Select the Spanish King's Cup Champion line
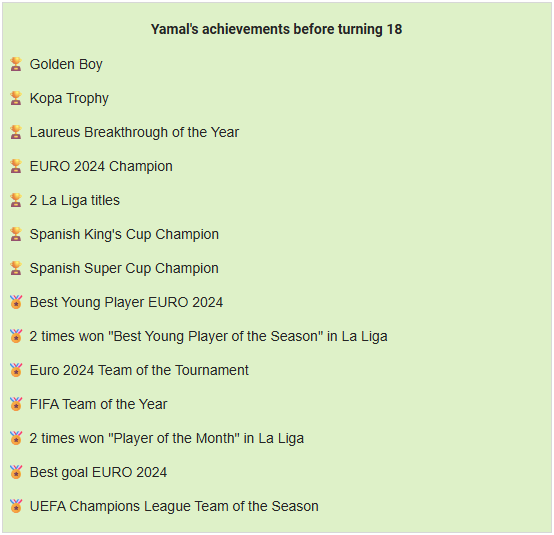This screenshot has height=535, width=554. pos(124,235)
